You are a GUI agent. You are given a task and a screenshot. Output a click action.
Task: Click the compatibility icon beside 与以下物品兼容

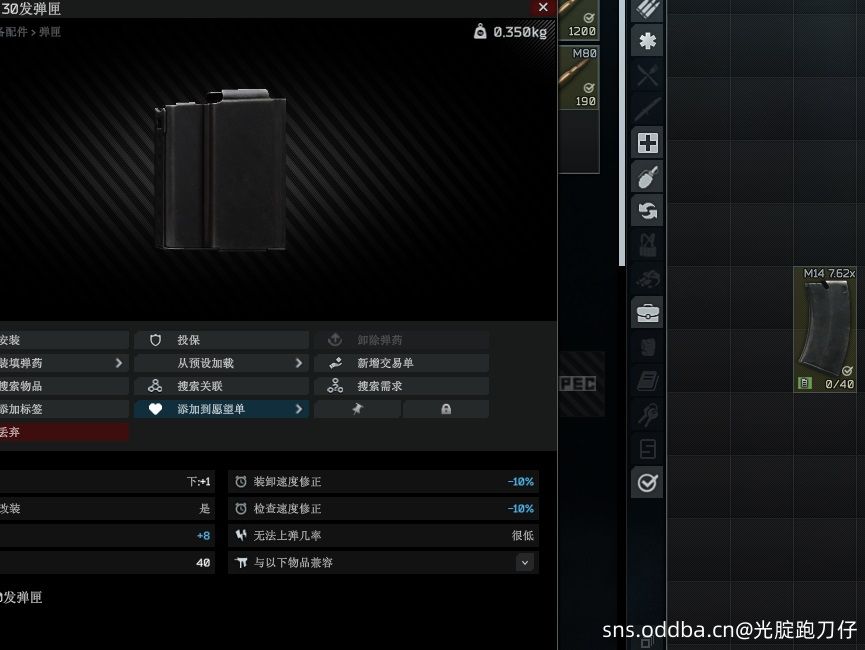pyautogui.click(x=241, y=562)
